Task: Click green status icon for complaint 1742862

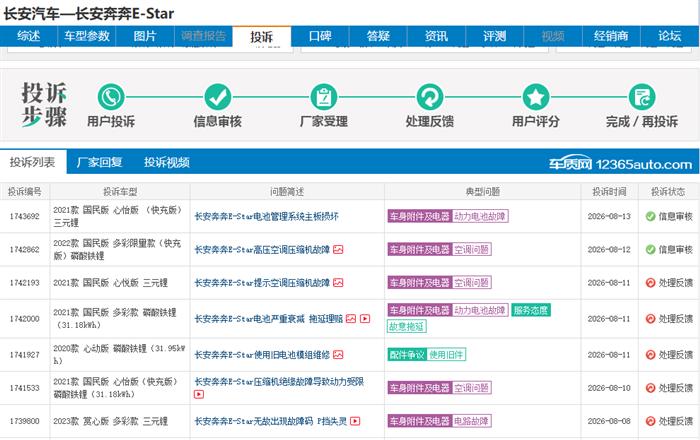Action: pyautogui.click(x=650, y=249)
